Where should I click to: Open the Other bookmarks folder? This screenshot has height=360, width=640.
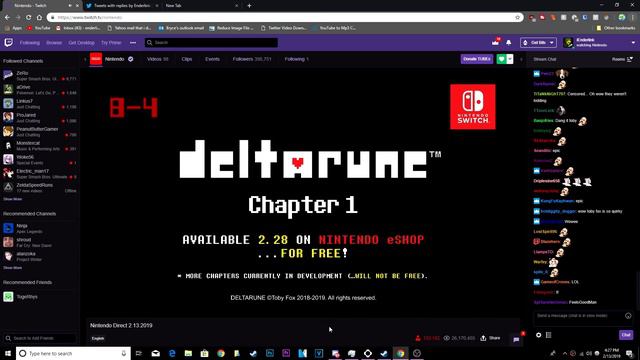click(616, 28)
